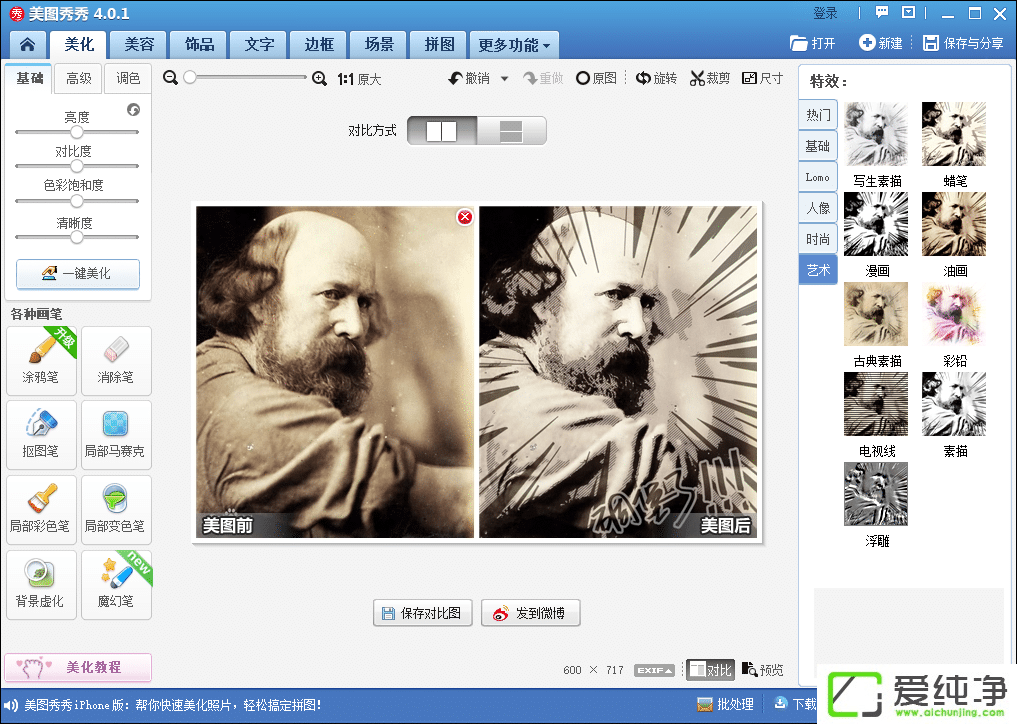This screenshot has height=724, width=1017.
Task: Click the 裁剪 crop scissors icon
Action: point(698,78)
